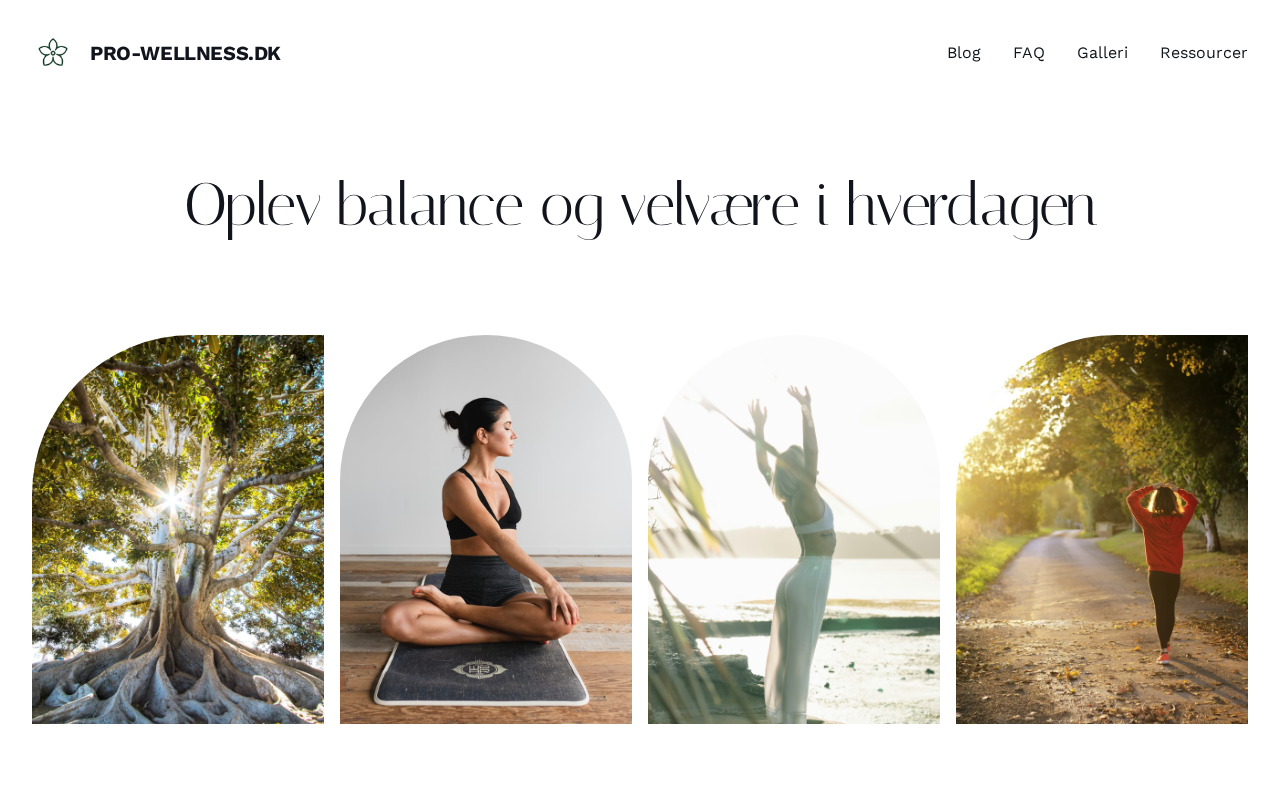
Task: Click the flower logo icon
Action: point(53,53)
